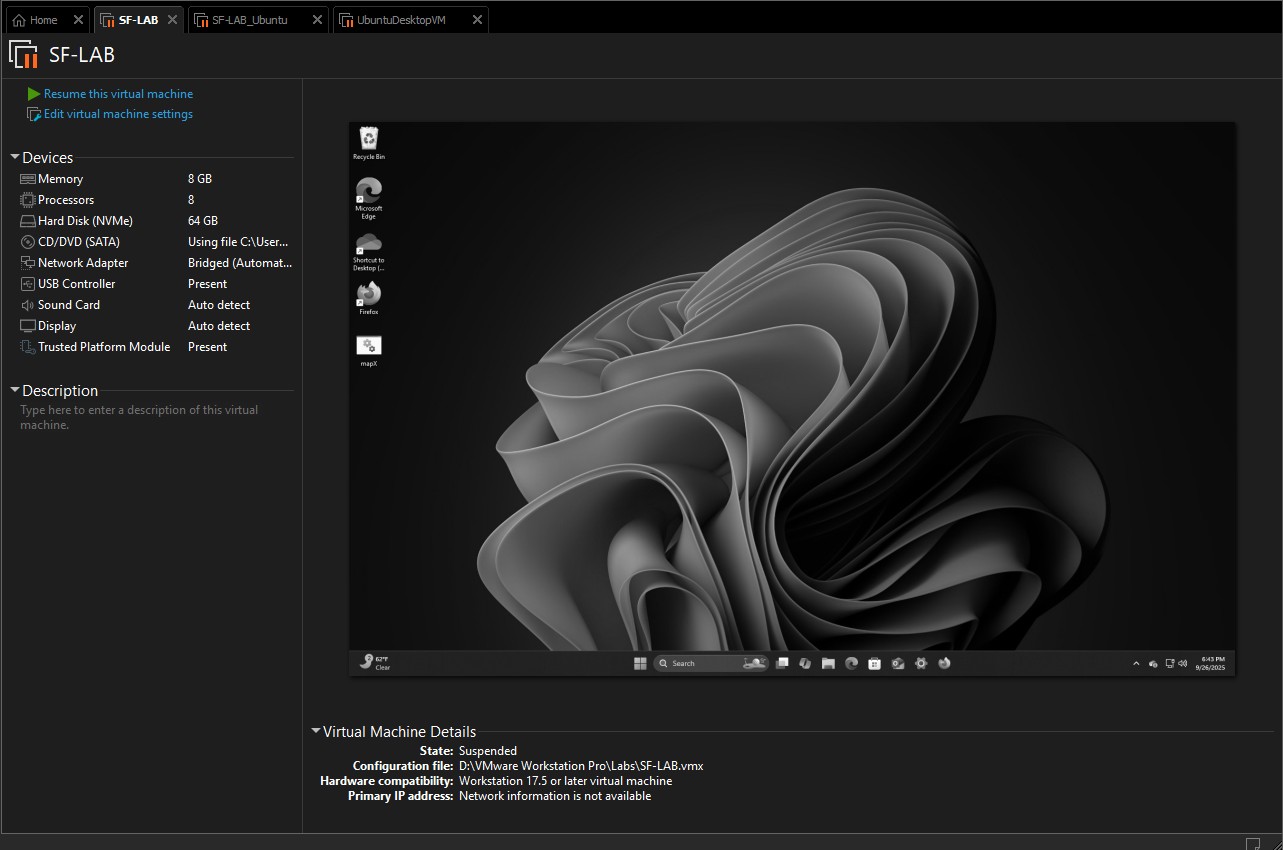1283x850 pixels.
Task: Select the Display monitor icon
Action: coord(28,326)
